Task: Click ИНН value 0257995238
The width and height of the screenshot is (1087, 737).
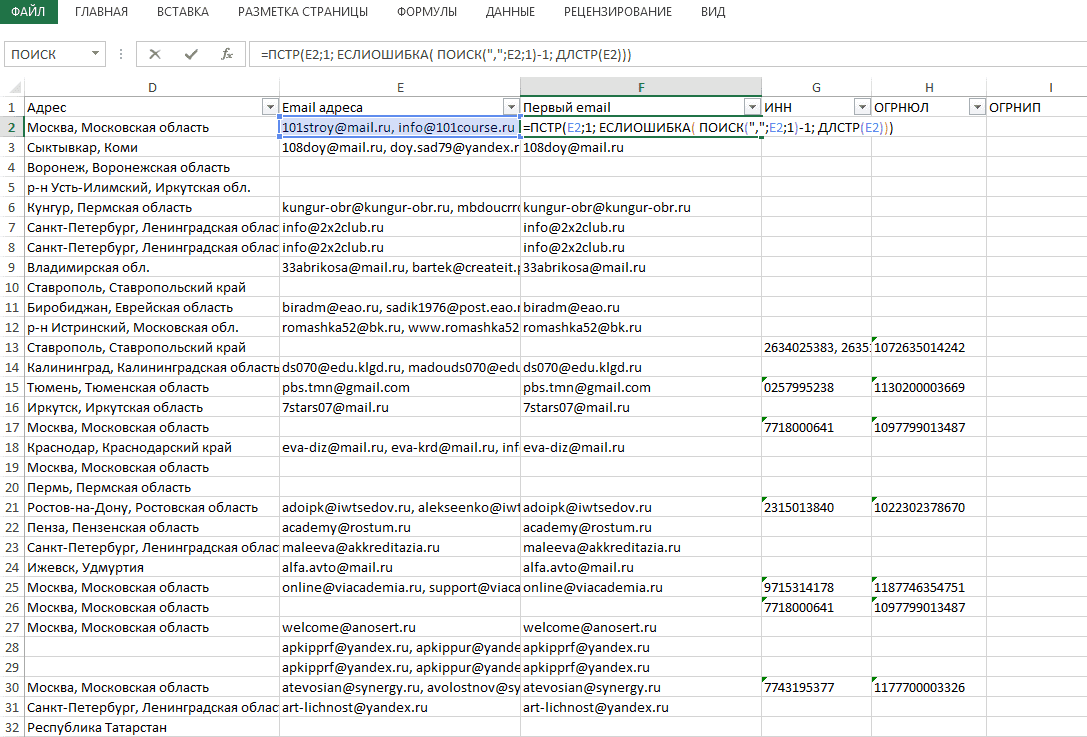Action: click(x=817, y=388)
